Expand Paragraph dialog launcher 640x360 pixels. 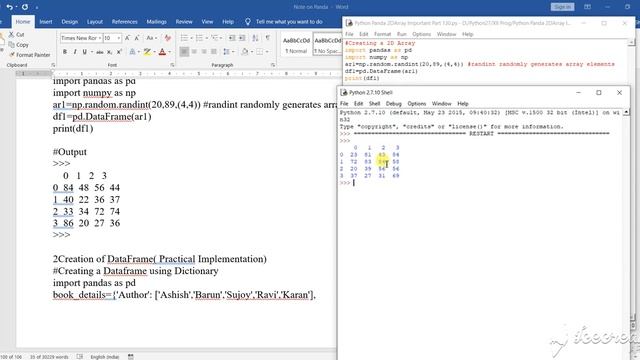[273, 65]
